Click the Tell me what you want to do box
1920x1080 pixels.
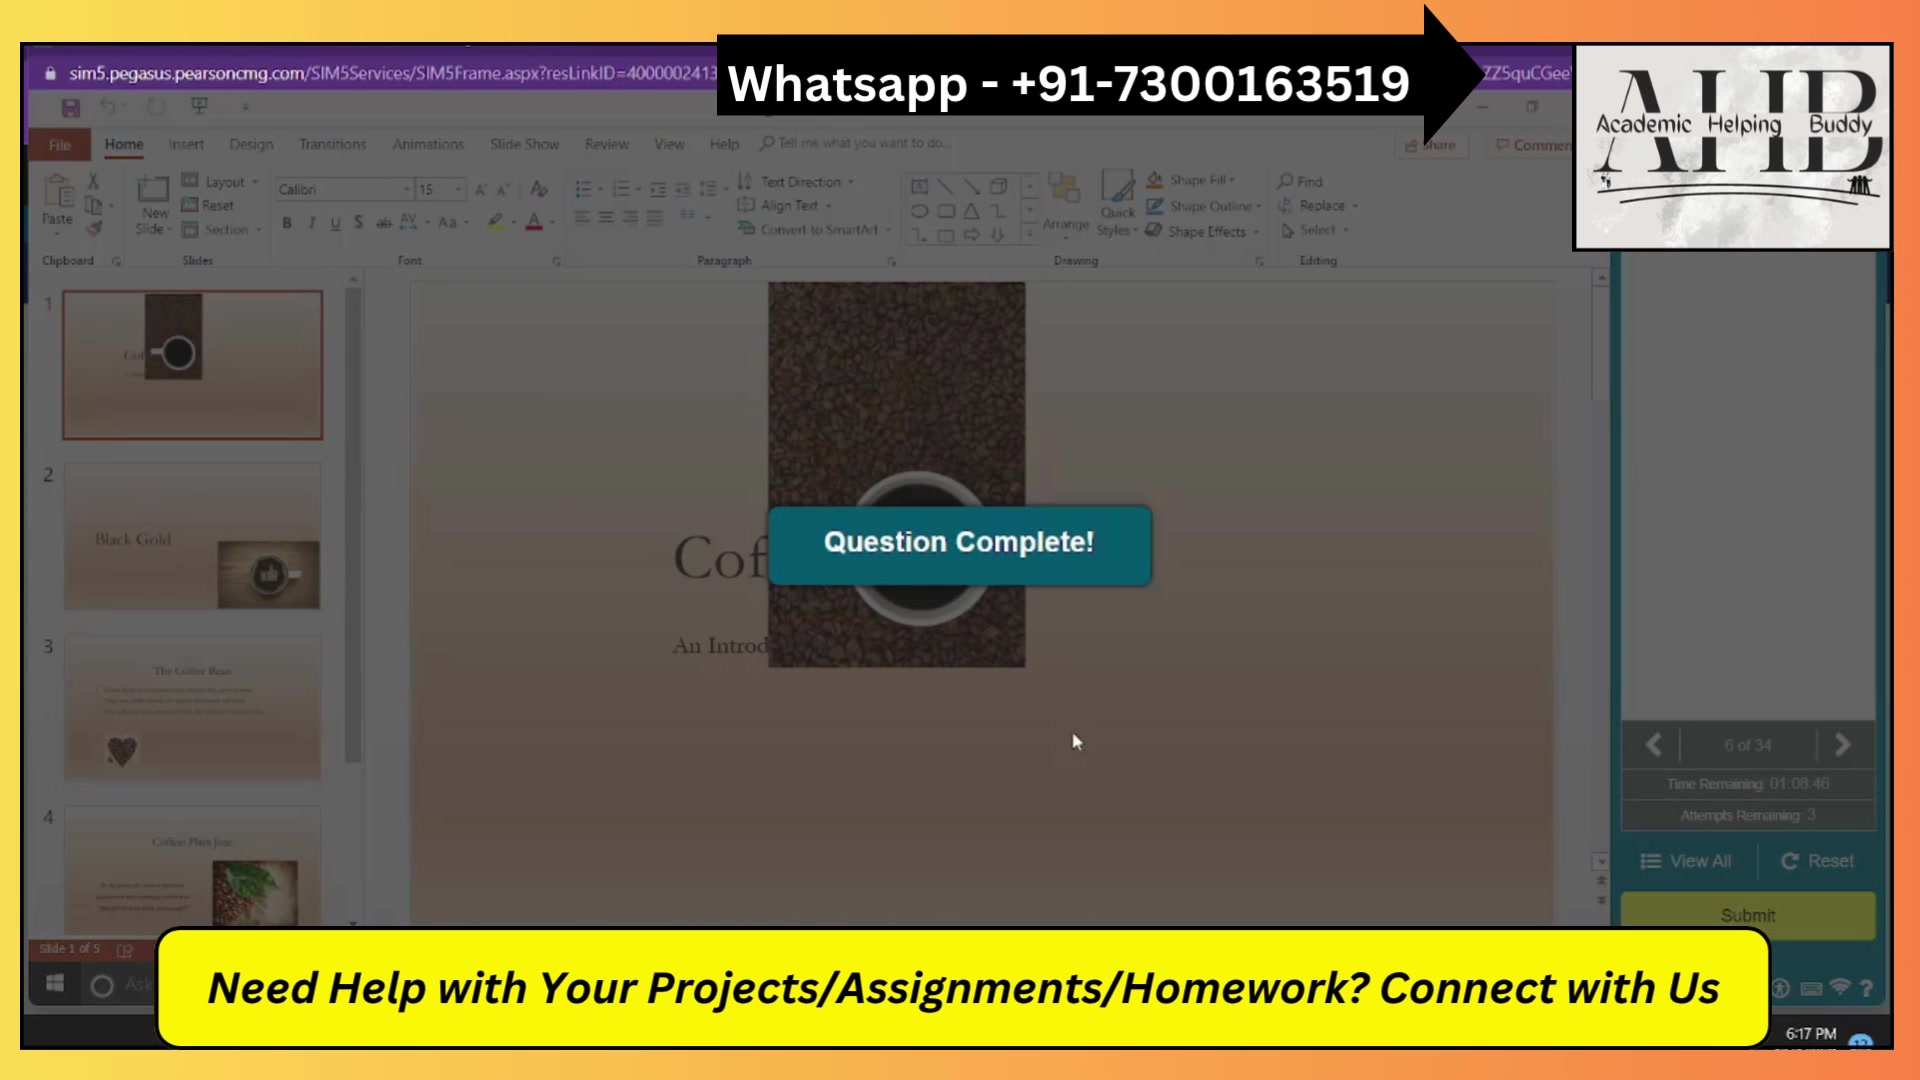855,143
